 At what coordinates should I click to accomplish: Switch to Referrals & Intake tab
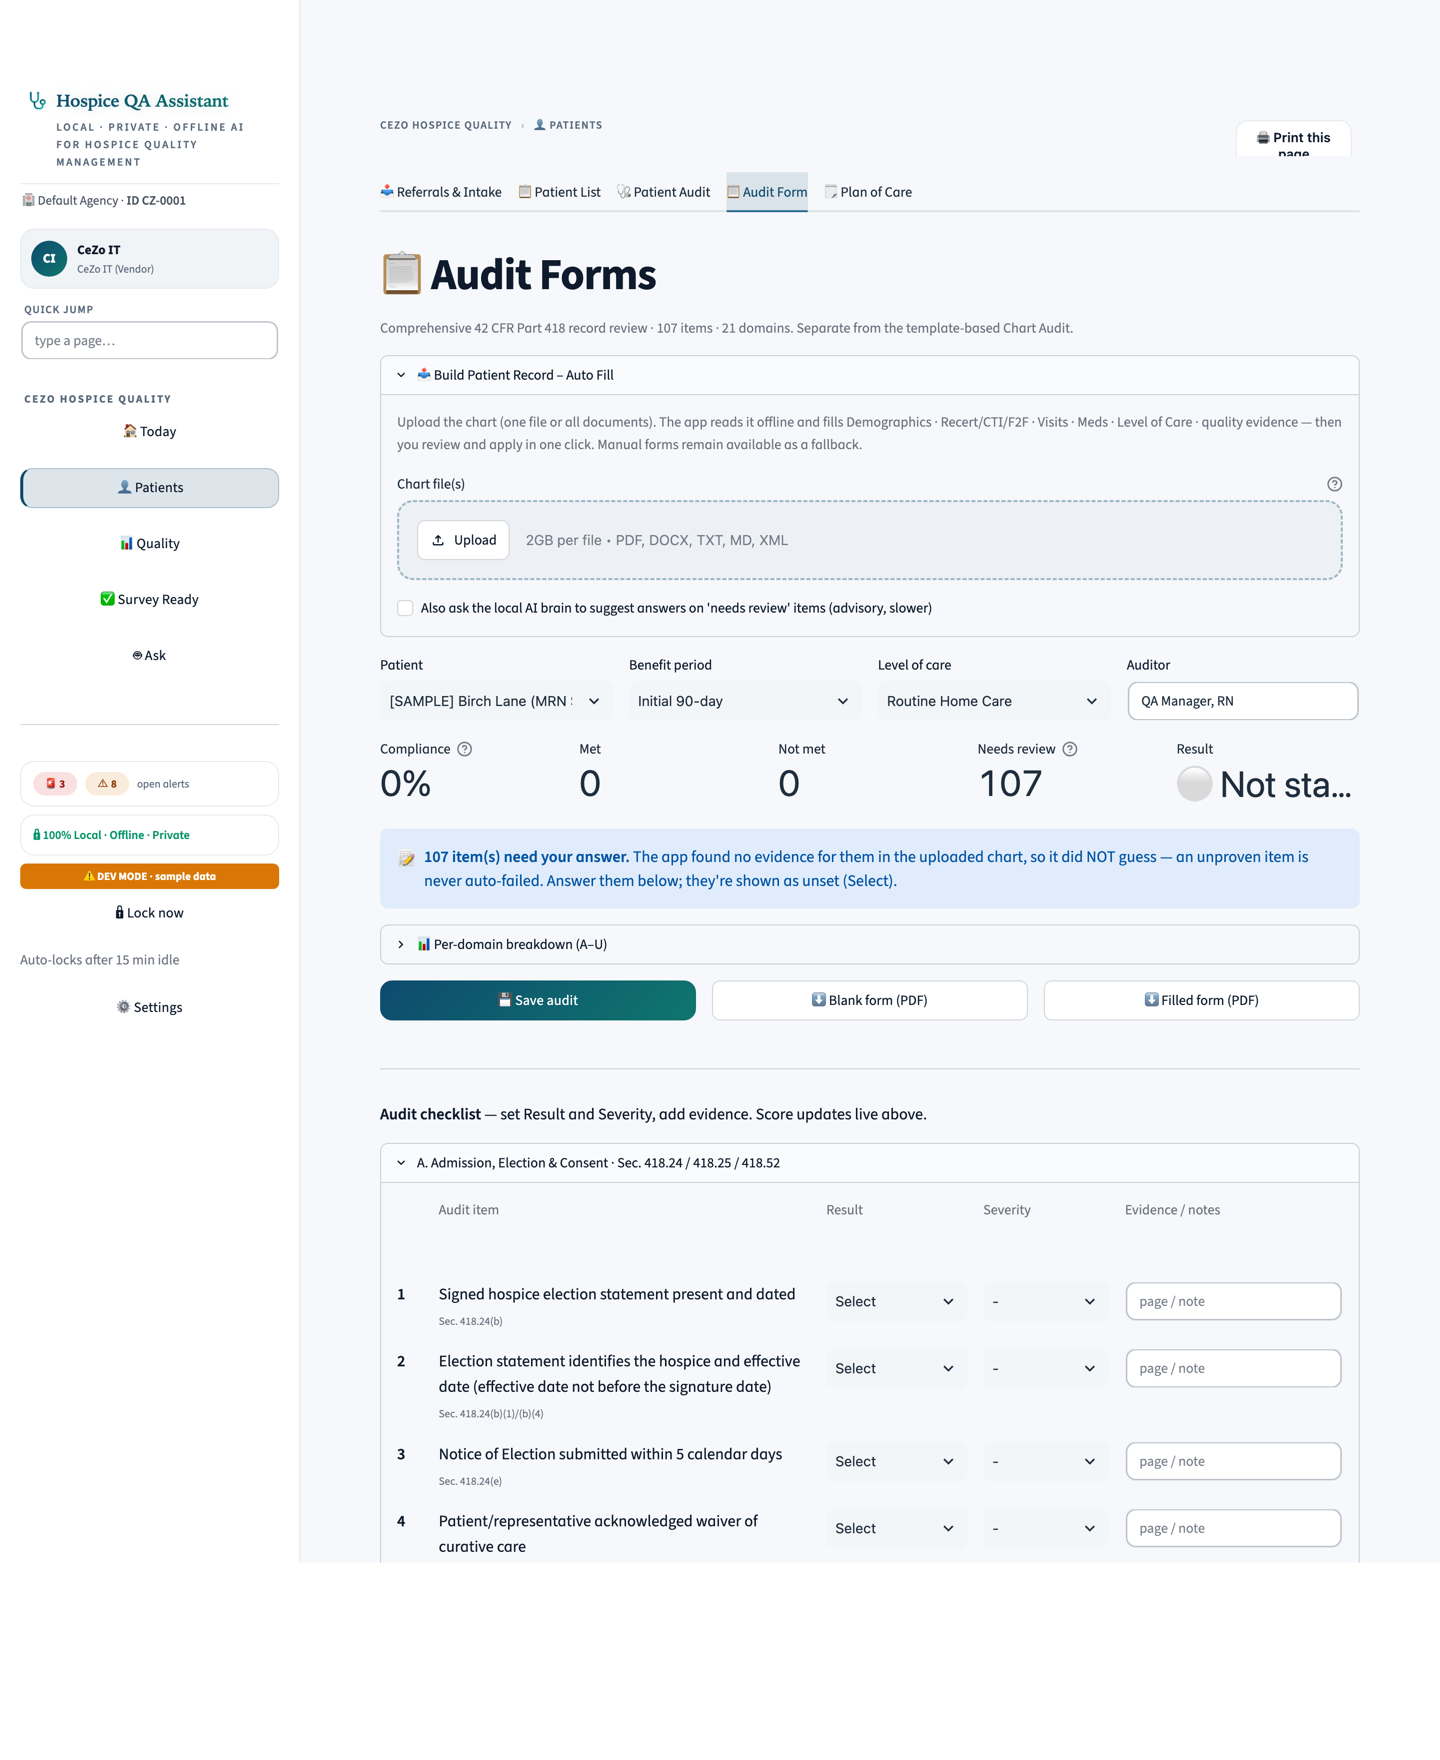coord(441,192)
